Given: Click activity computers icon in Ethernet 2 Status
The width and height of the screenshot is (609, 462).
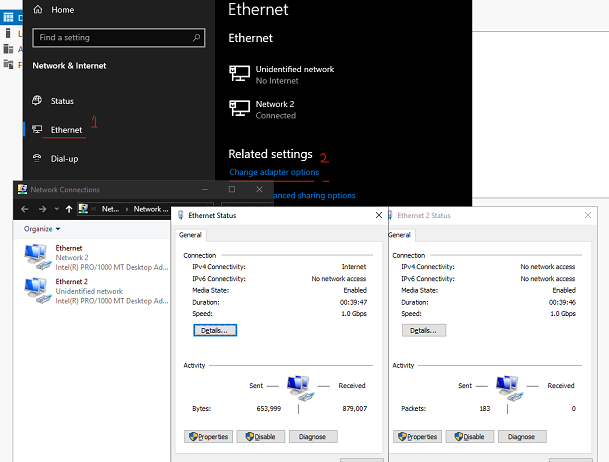Looking at the screenshot, I should (509, 387).
